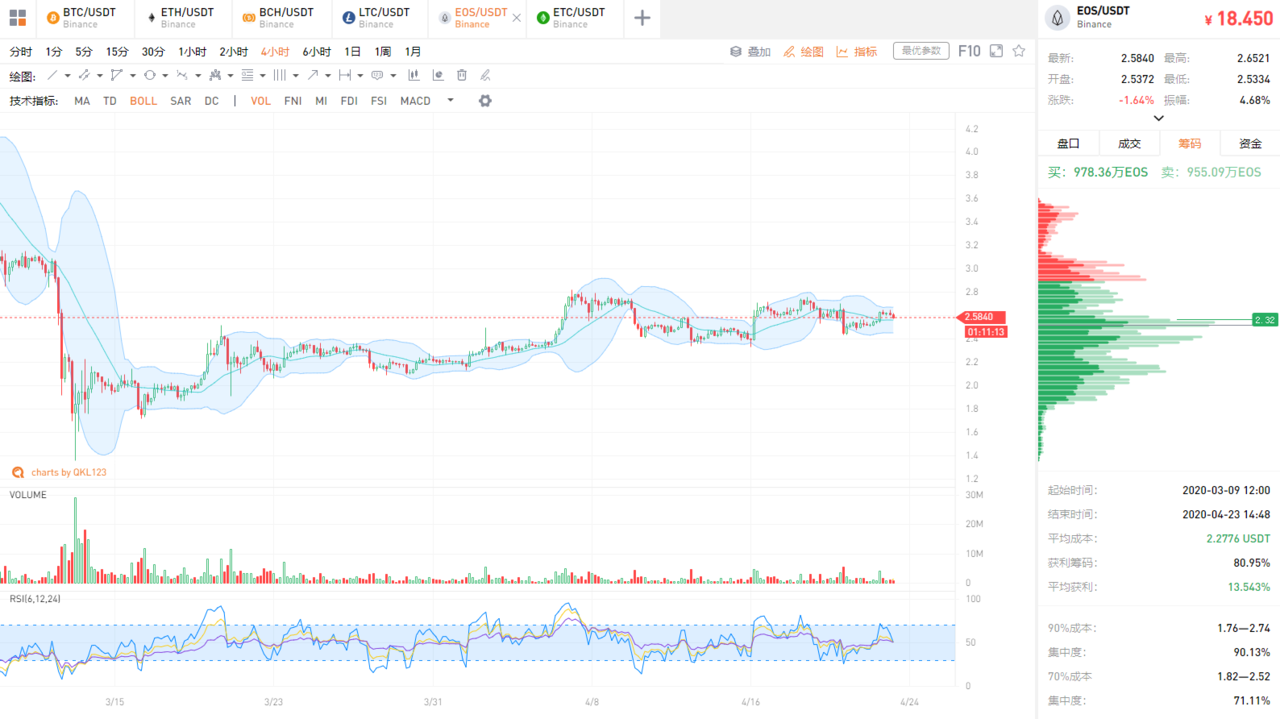Toggle DC indicator
The width and height of the screenshot is (1280, 719).
click(x=211, y=101)
